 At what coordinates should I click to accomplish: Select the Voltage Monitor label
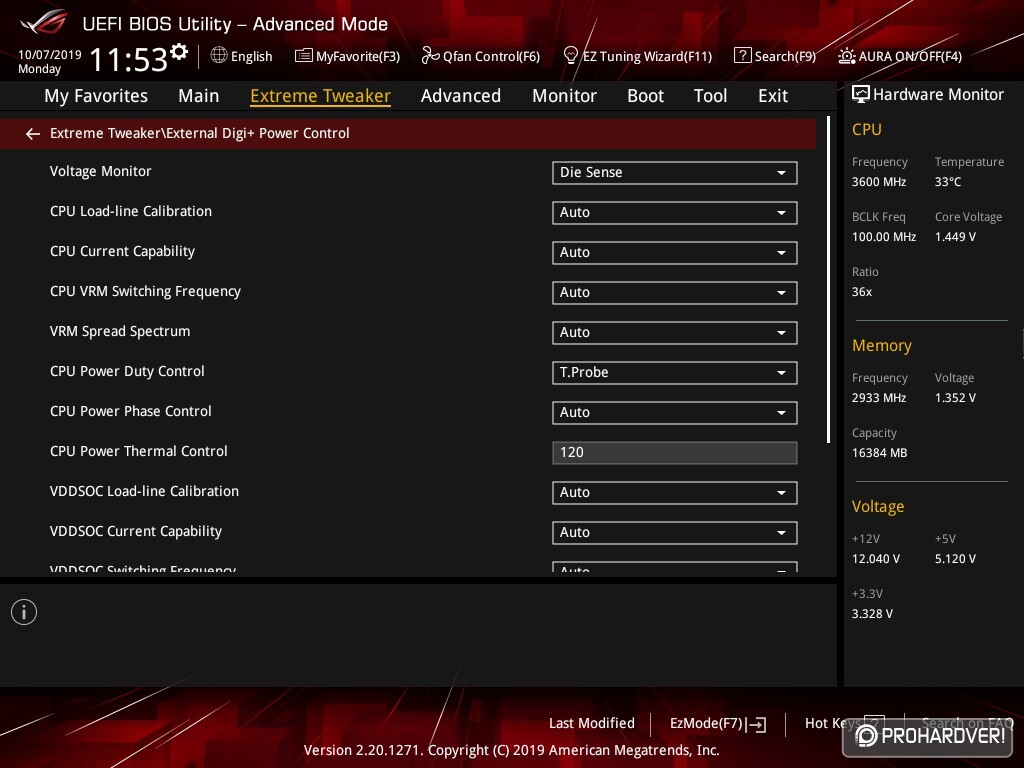(101, 171)
